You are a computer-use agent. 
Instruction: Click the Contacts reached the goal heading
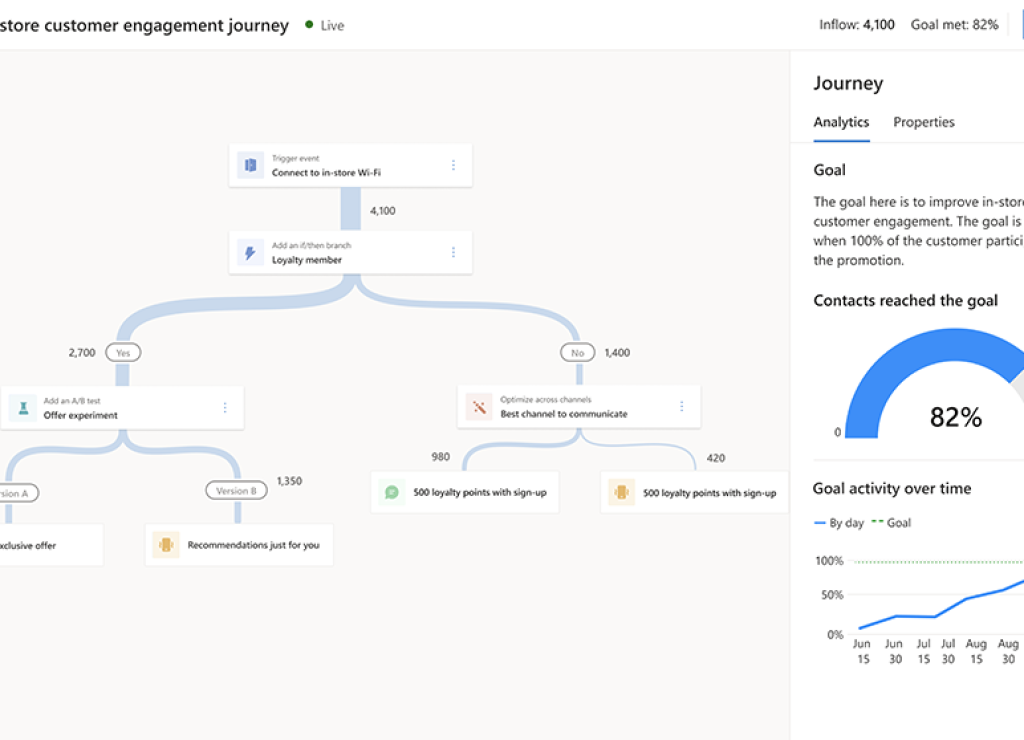click(905, 300)
